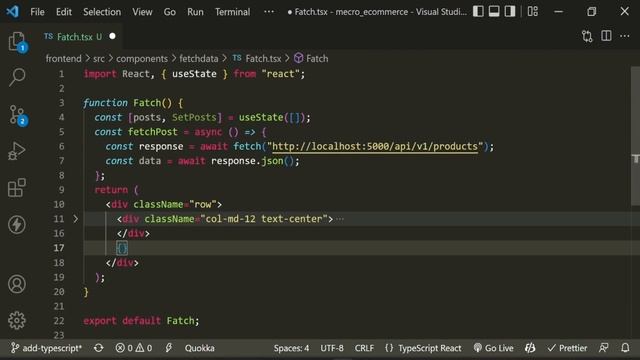640x360 pixels.
Task: Close Fatch.tsx tab via unsaved dot
Action: click(112, 36)
